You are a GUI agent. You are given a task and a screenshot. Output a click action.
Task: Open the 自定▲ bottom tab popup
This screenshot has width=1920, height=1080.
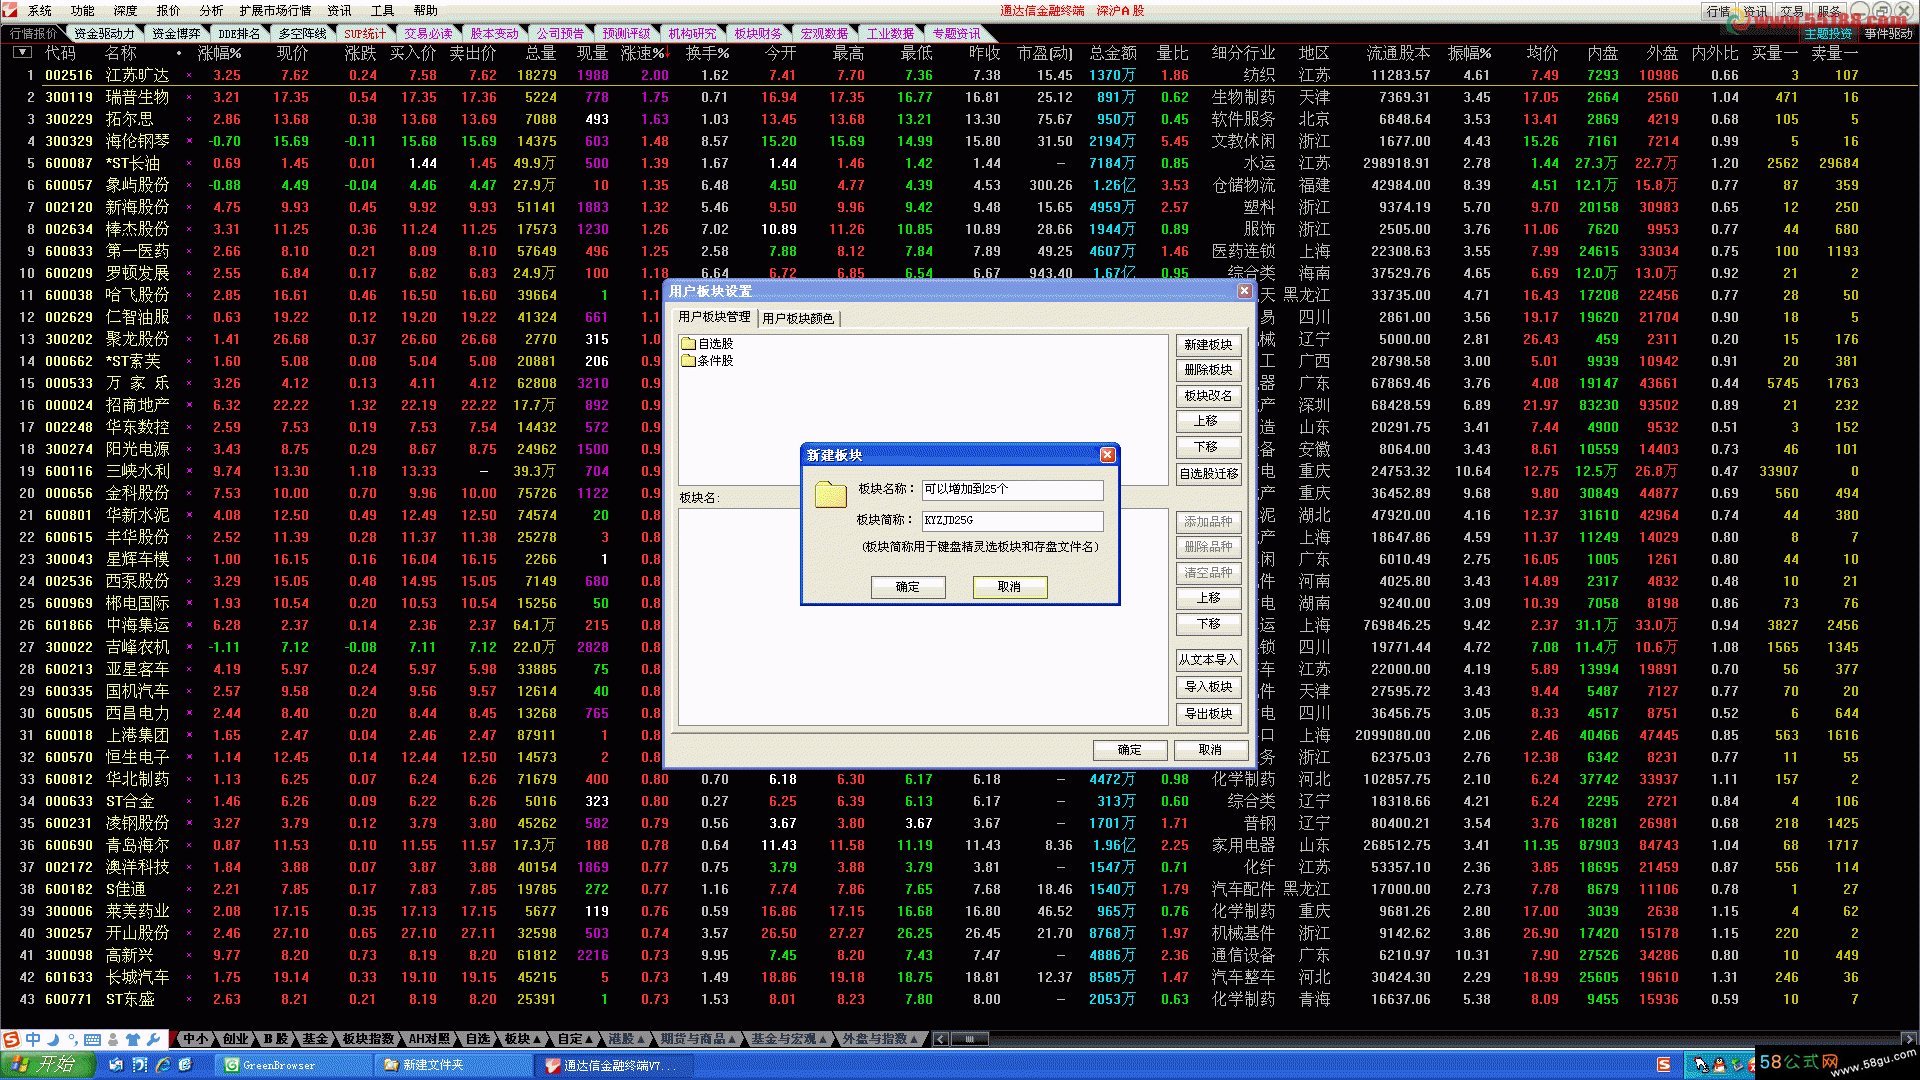575,1039
